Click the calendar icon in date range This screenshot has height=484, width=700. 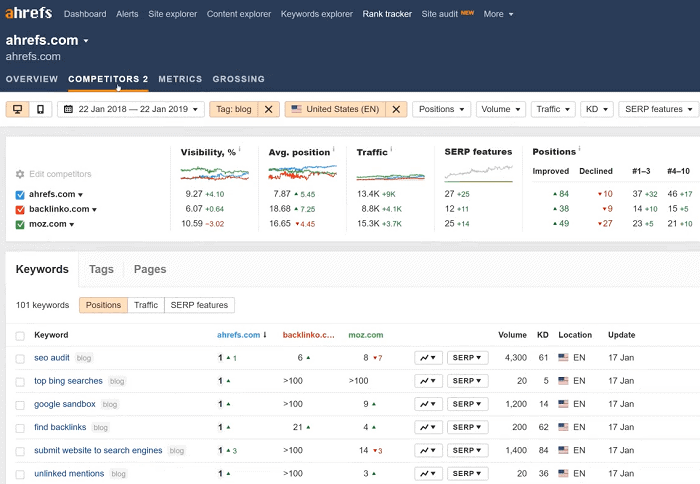point(68,109)
